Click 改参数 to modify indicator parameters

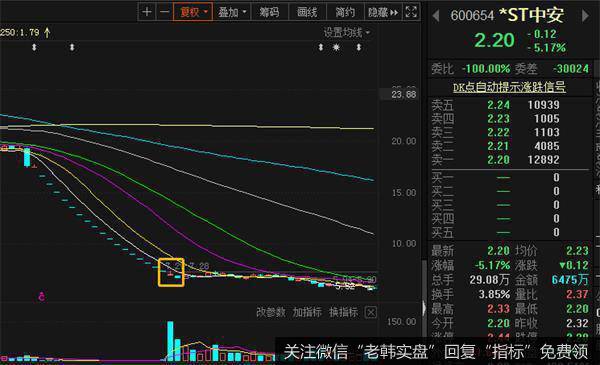pyautogui.click(x=271, y=313)
